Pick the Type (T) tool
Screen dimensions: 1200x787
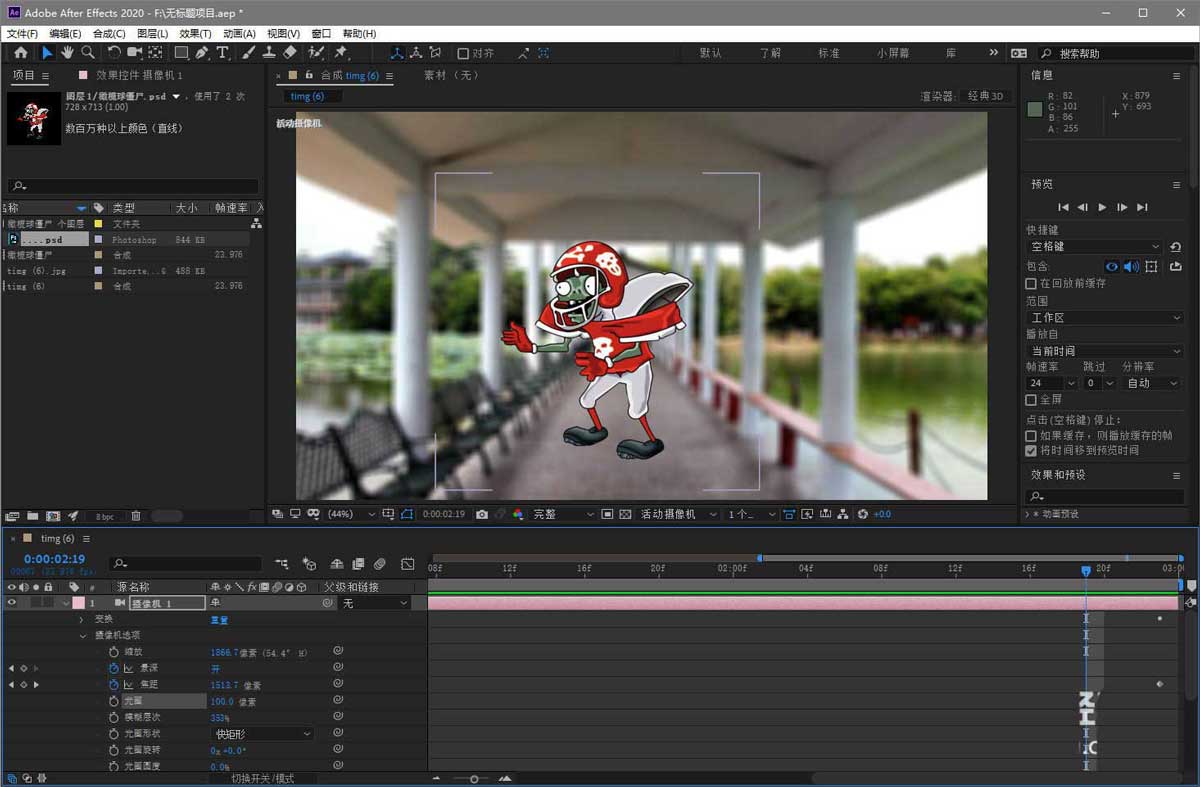tap(222, 53)
